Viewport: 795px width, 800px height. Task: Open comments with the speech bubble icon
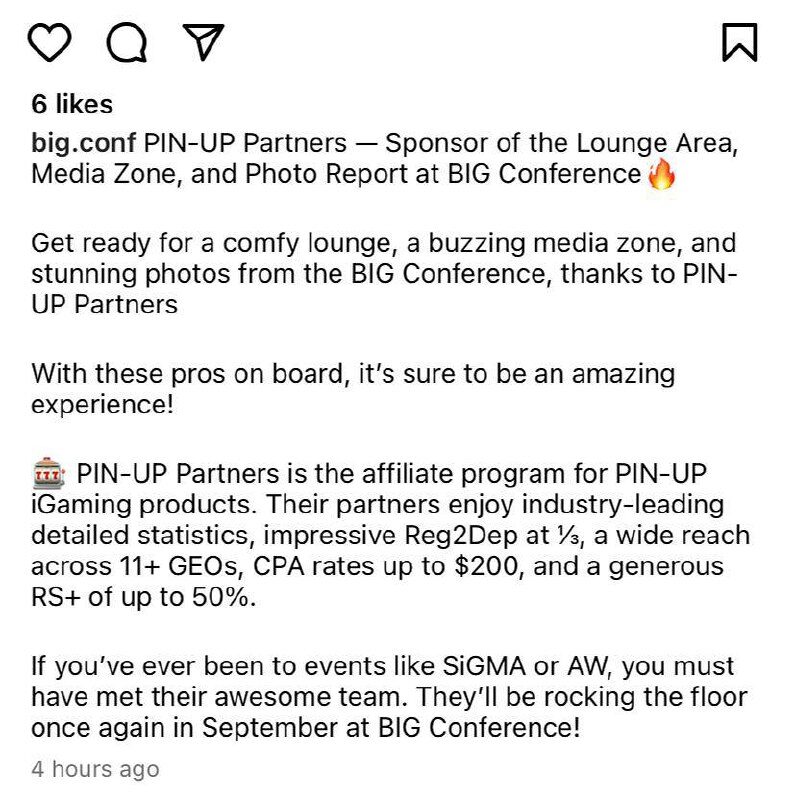click(127, 41)
